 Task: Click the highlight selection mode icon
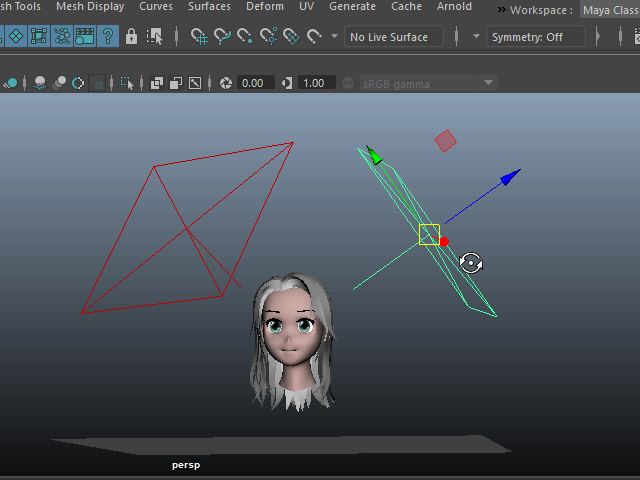click(155, 37)
